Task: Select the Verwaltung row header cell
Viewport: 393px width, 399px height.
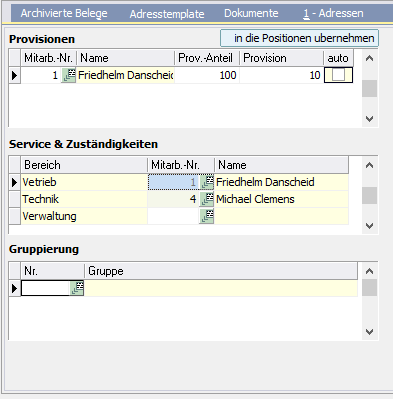Action: click(x=14, y=216)
